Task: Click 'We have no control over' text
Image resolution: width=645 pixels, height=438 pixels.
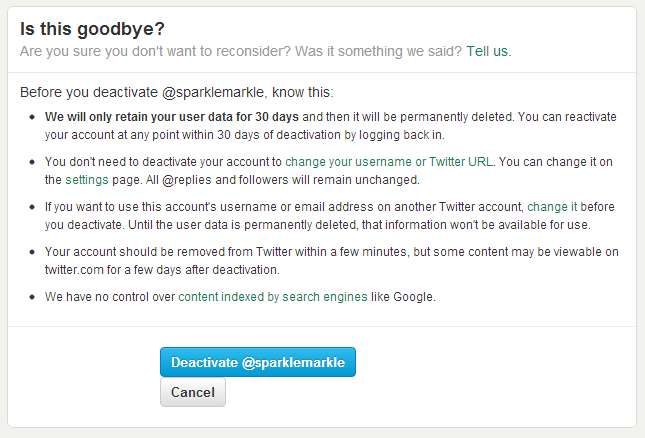Action: click(x=110, y=297)
